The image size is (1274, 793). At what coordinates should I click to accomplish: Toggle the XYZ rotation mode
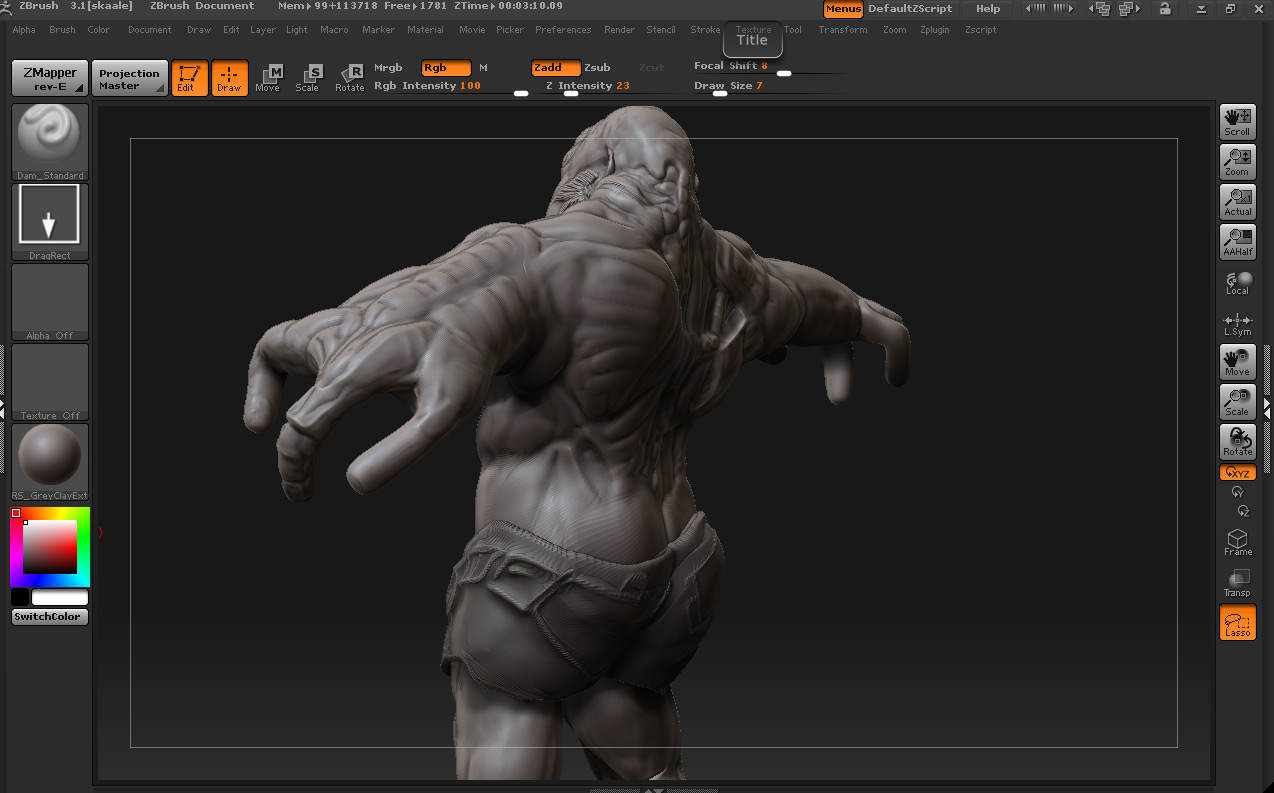[1238, 473]
